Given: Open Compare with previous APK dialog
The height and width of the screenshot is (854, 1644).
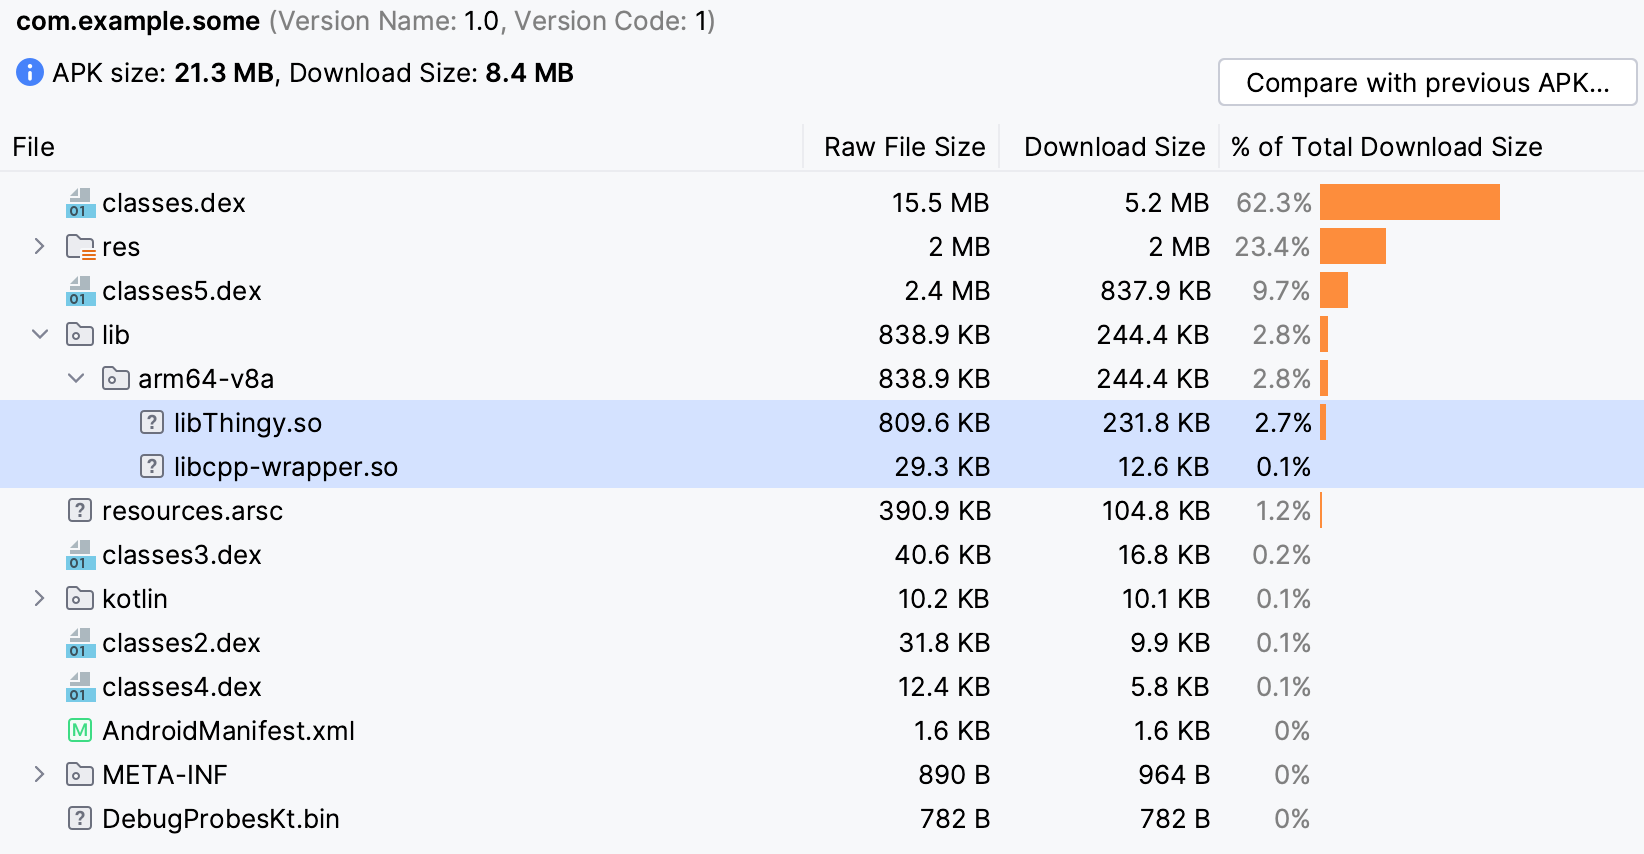Looking at the screenshot, I should (x=1427, y=83).
